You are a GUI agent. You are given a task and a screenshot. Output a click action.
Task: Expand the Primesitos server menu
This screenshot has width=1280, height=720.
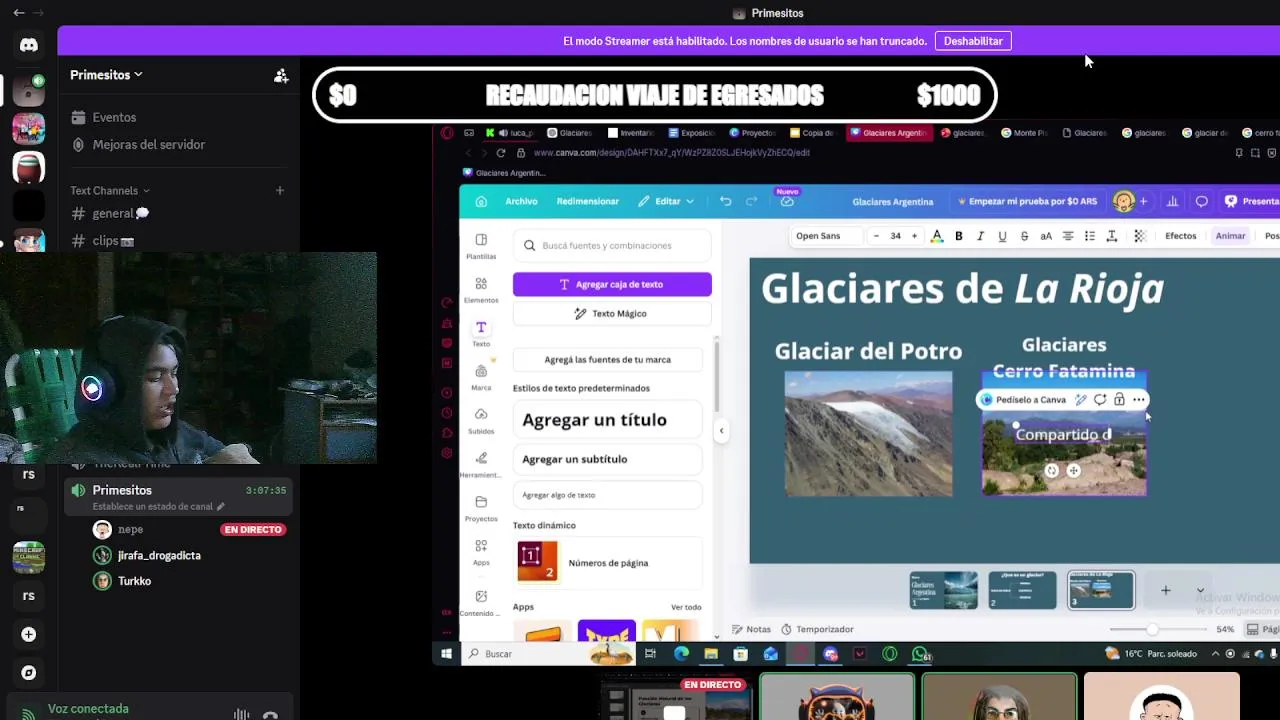(106, 75)
